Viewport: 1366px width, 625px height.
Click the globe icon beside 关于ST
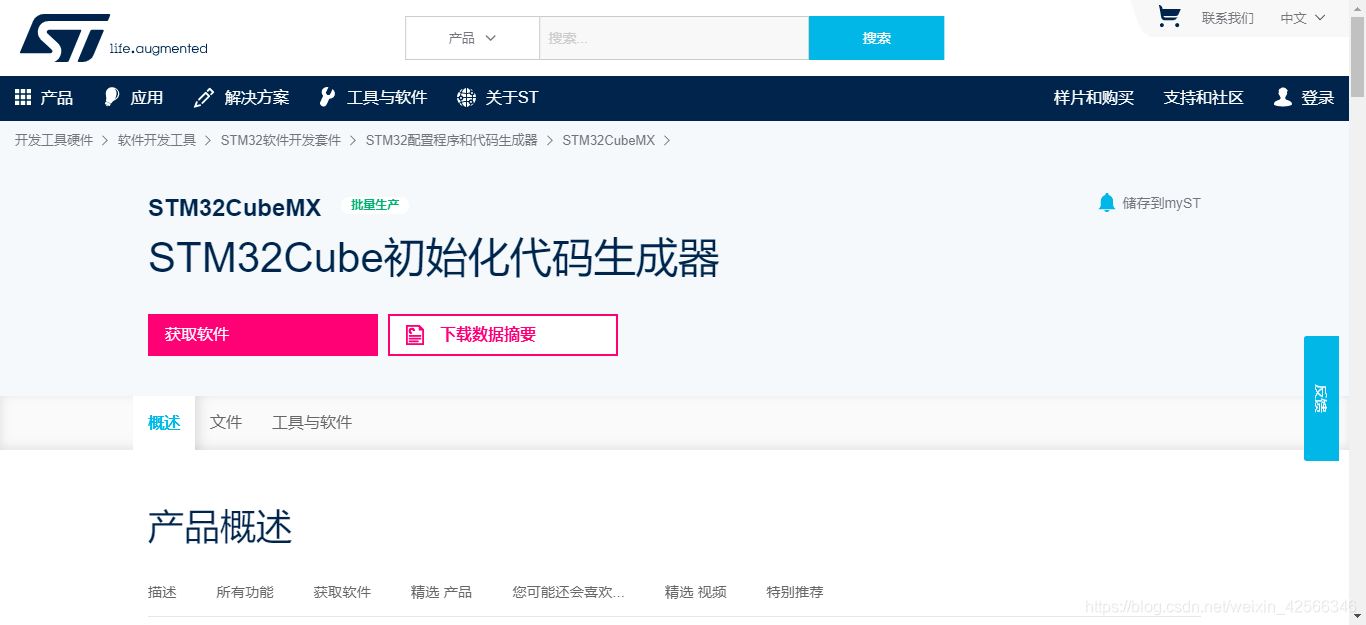(x=466, y=97)
